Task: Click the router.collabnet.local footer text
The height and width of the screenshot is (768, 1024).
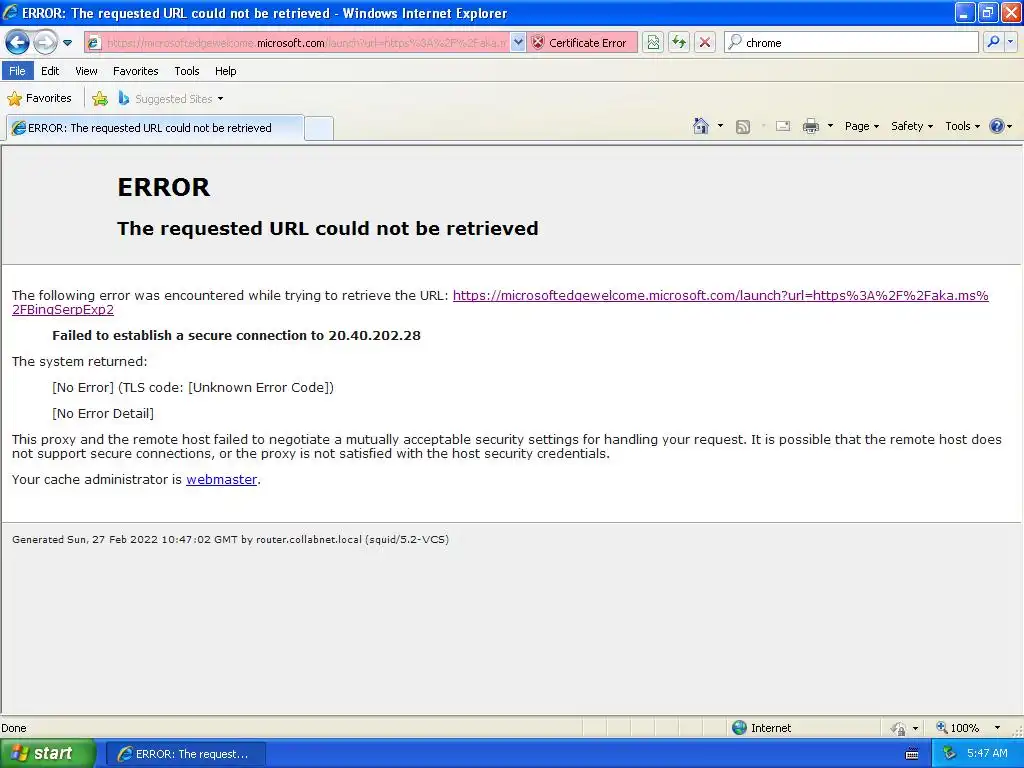Action: click(309, 539)
